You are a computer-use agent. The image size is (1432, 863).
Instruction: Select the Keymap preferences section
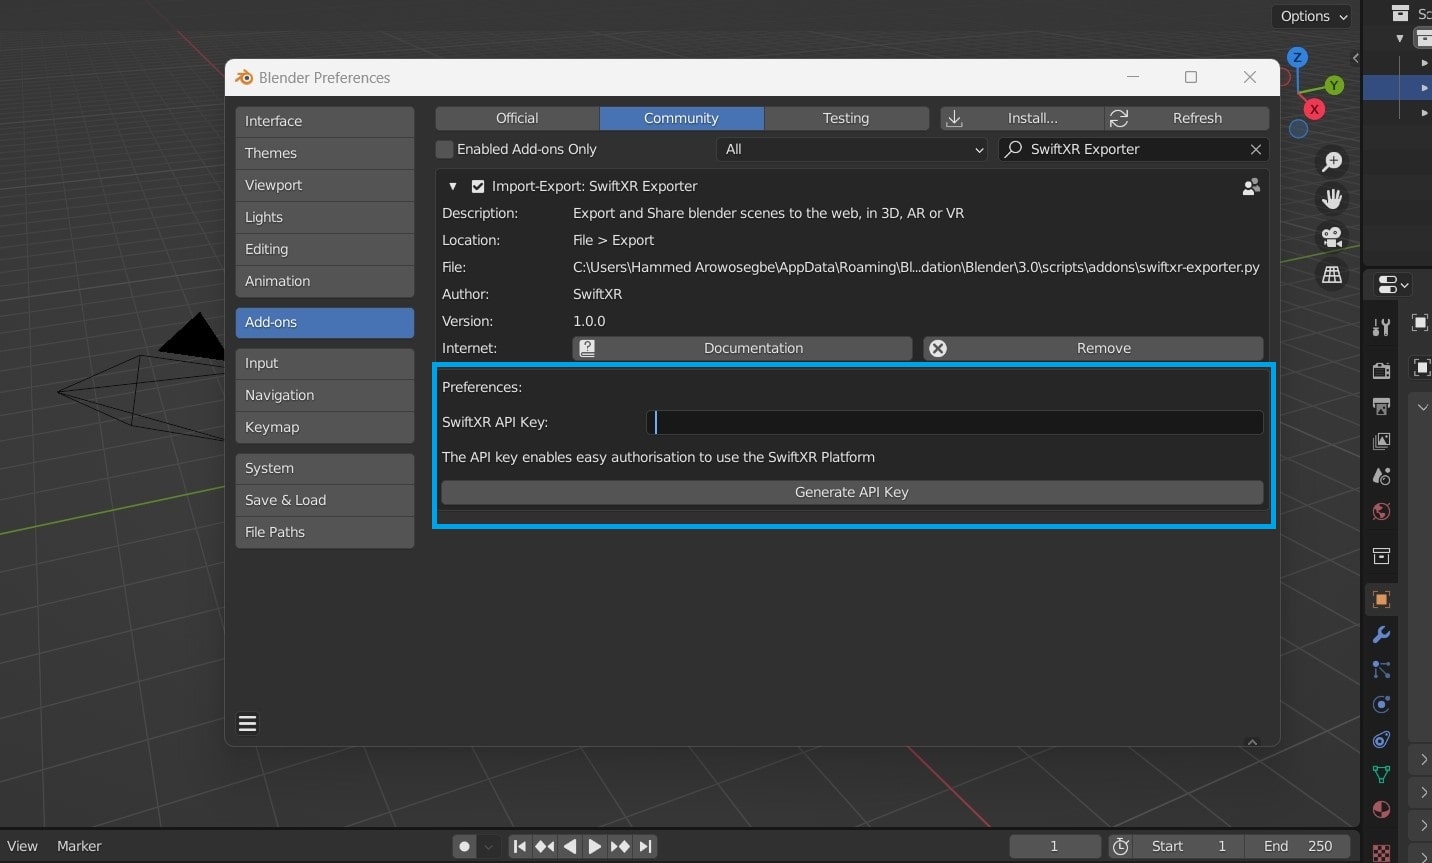[324, 427]
